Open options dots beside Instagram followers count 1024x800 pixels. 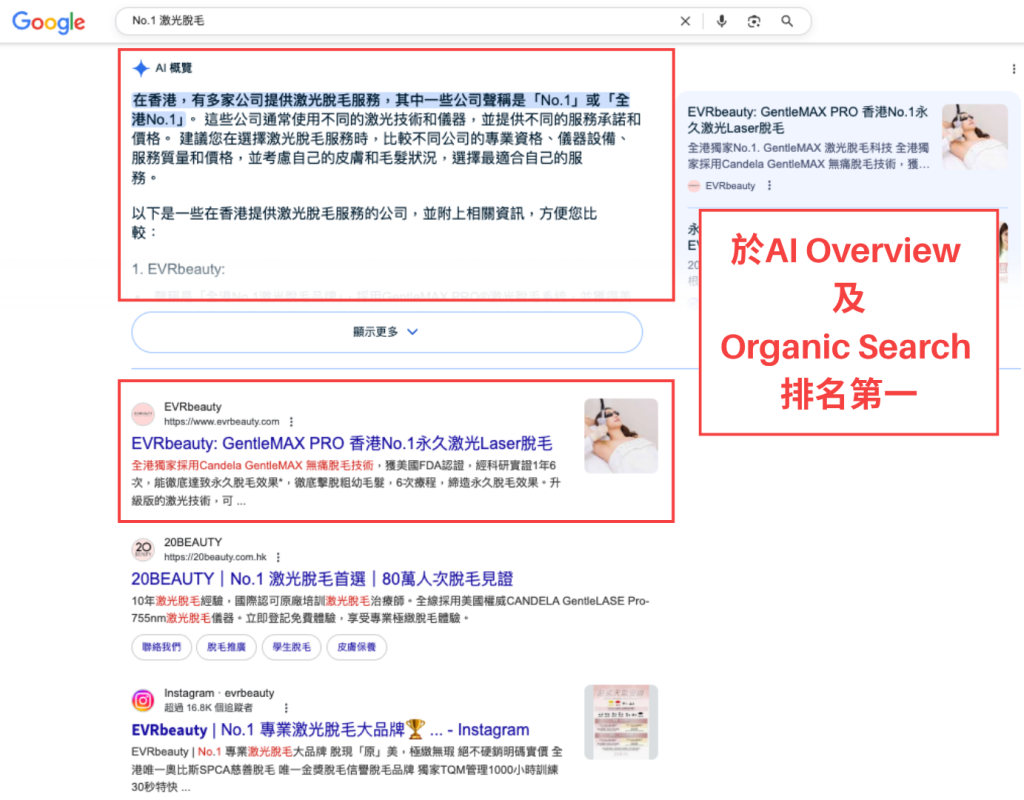click(286, 708)
